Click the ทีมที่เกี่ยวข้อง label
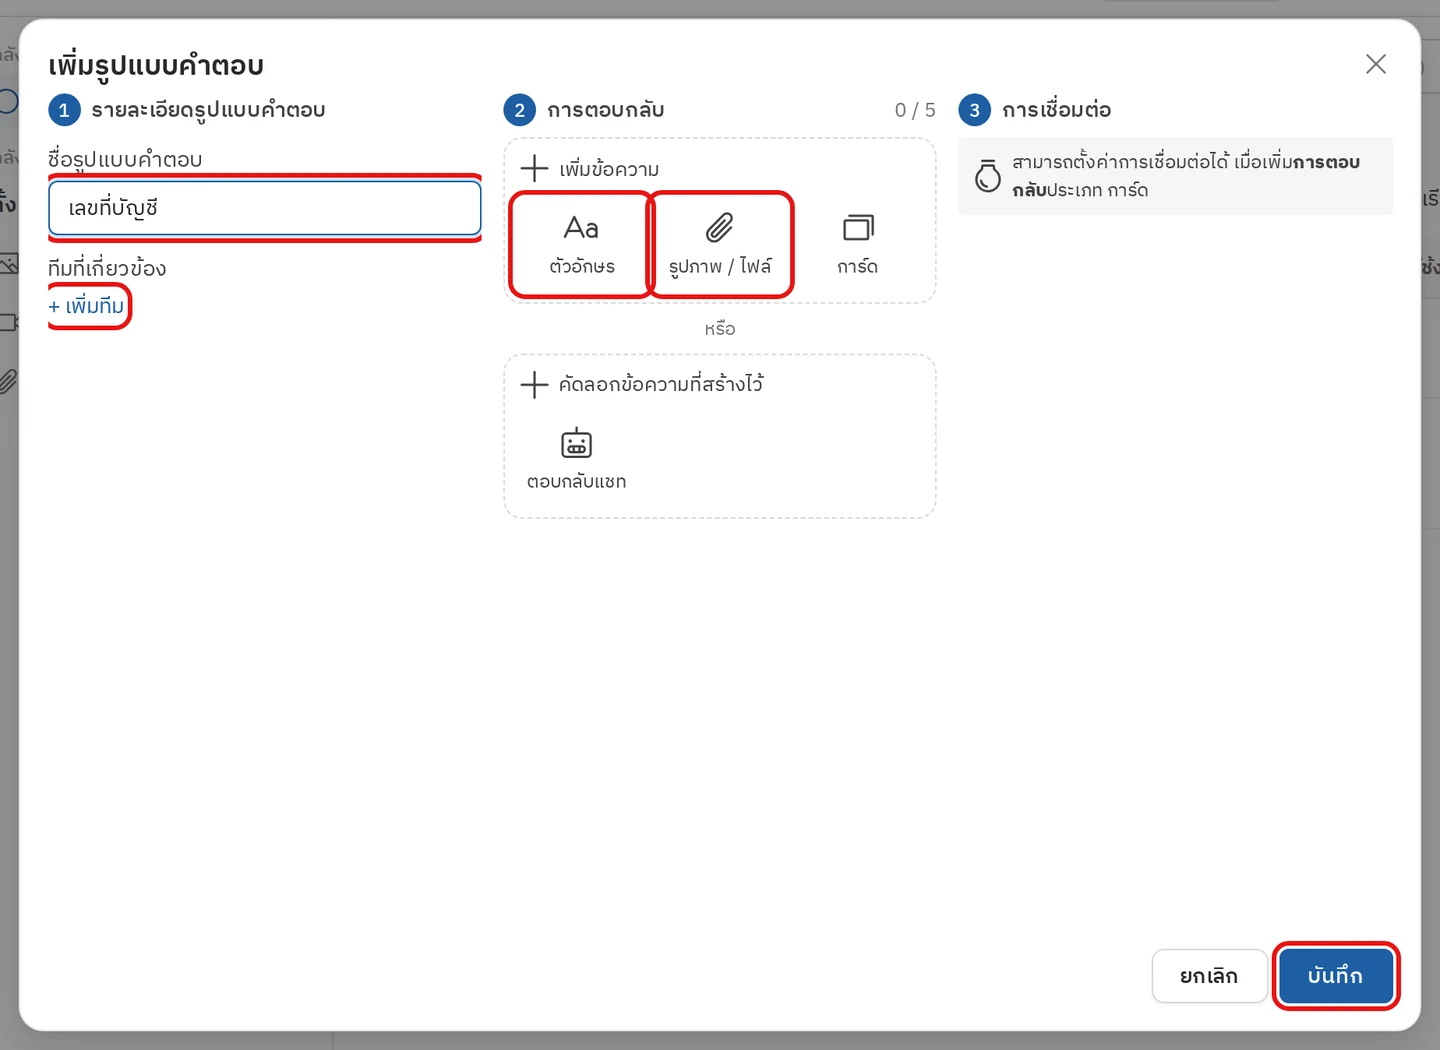Viewport: 1440px width, 1050px height. pos(107,268)
